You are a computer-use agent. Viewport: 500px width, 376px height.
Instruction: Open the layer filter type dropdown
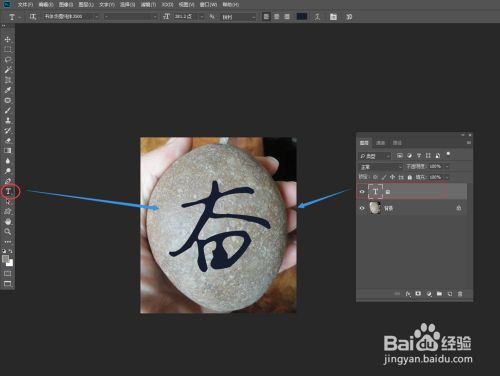(x=375, y=156)
